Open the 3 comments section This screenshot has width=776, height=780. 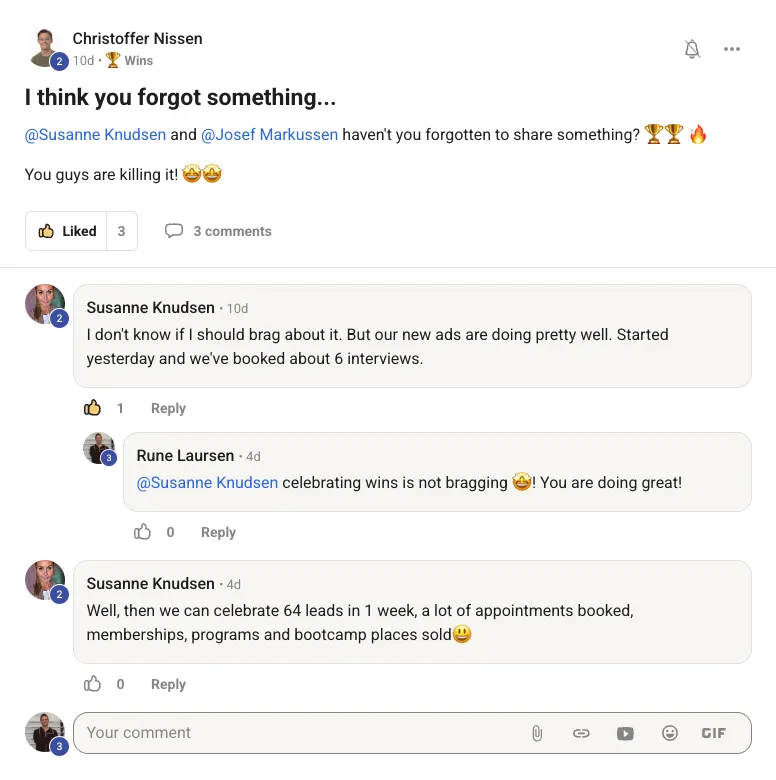pyautogui.click(x=218, y=231)
